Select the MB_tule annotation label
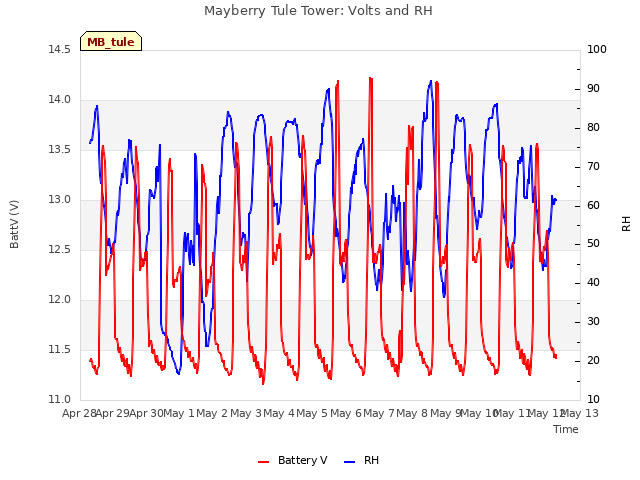 pos(111,42)
